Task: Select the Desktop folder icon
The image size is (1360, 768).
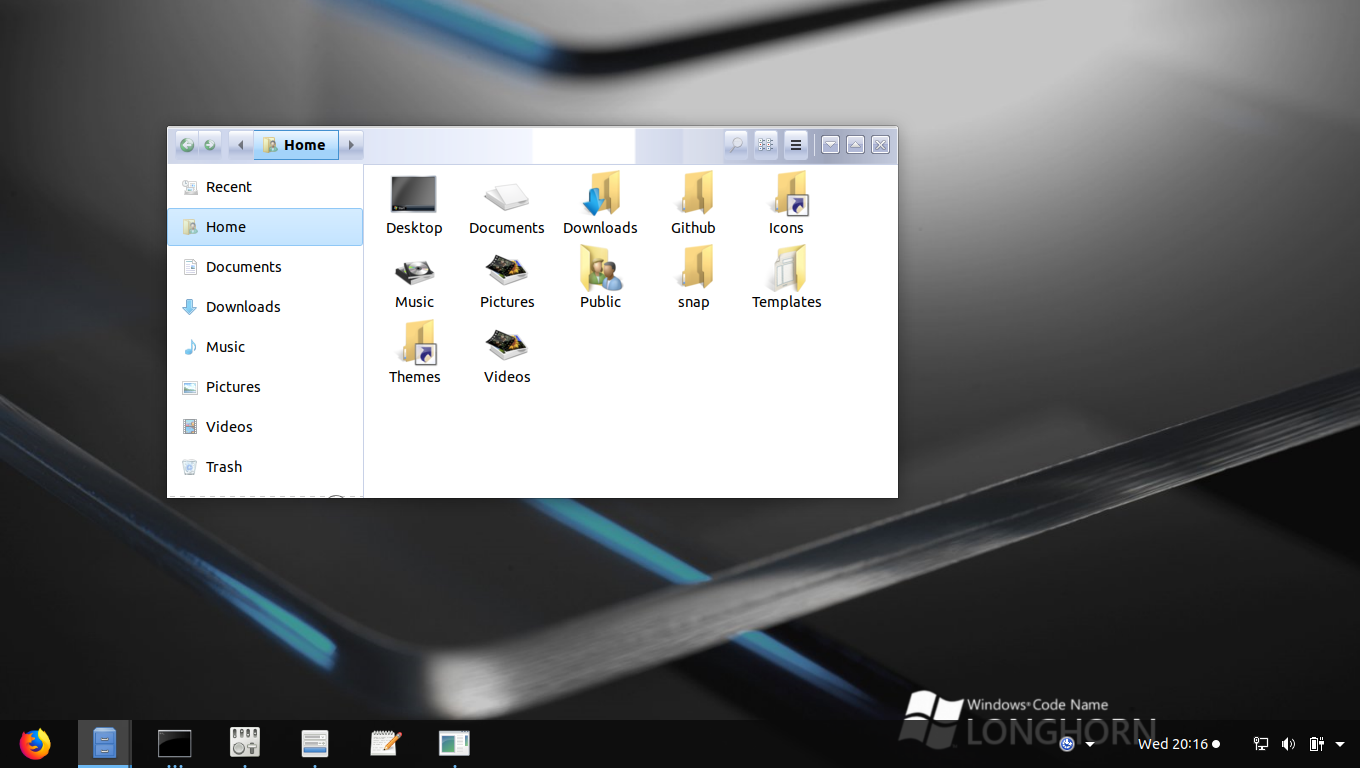Action: tap(414, 194)
